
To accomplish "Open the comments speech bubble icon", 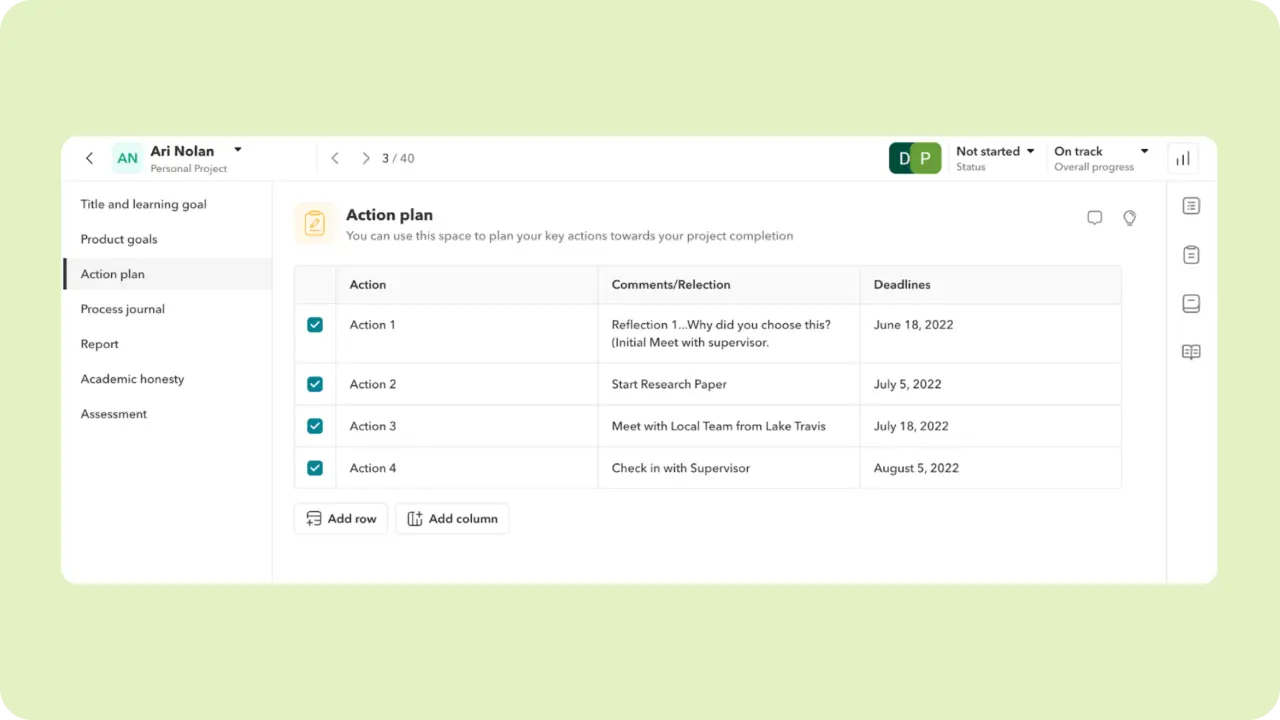I will point(1095,218).
